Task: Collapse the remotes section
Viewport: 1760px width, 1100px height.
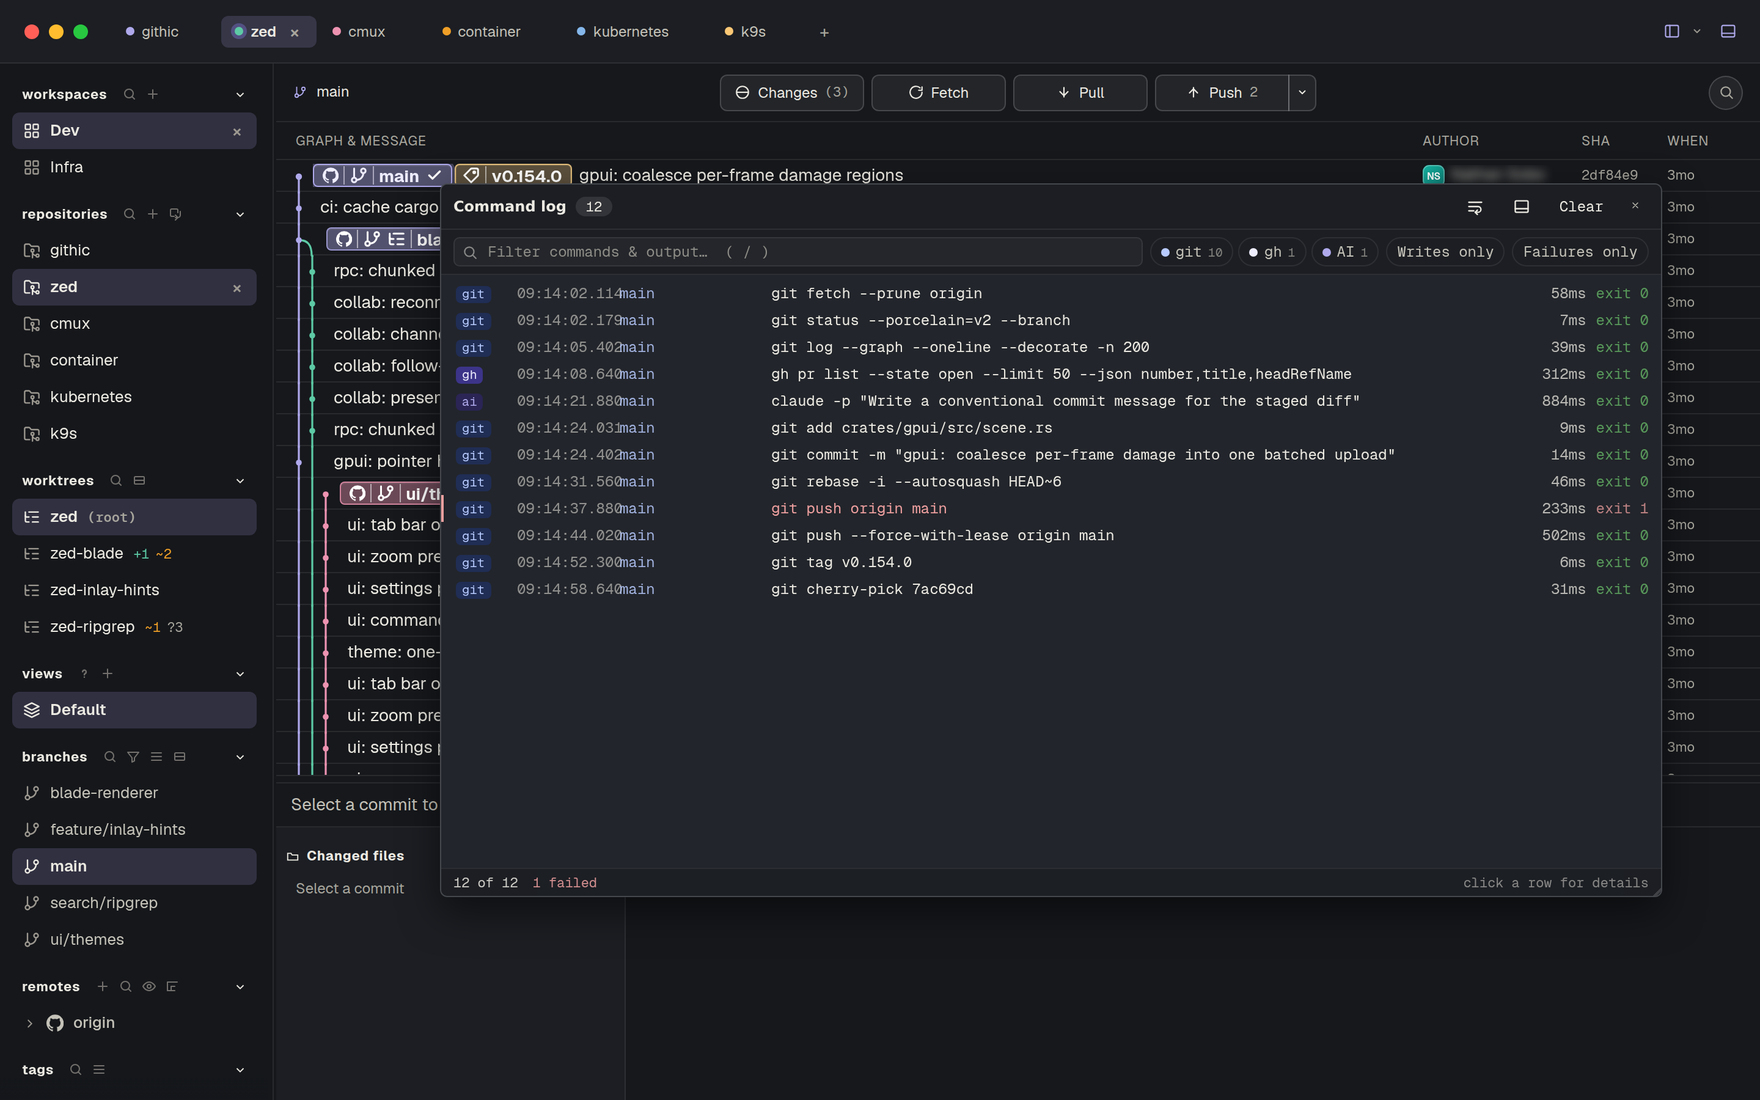Action: 240,987
